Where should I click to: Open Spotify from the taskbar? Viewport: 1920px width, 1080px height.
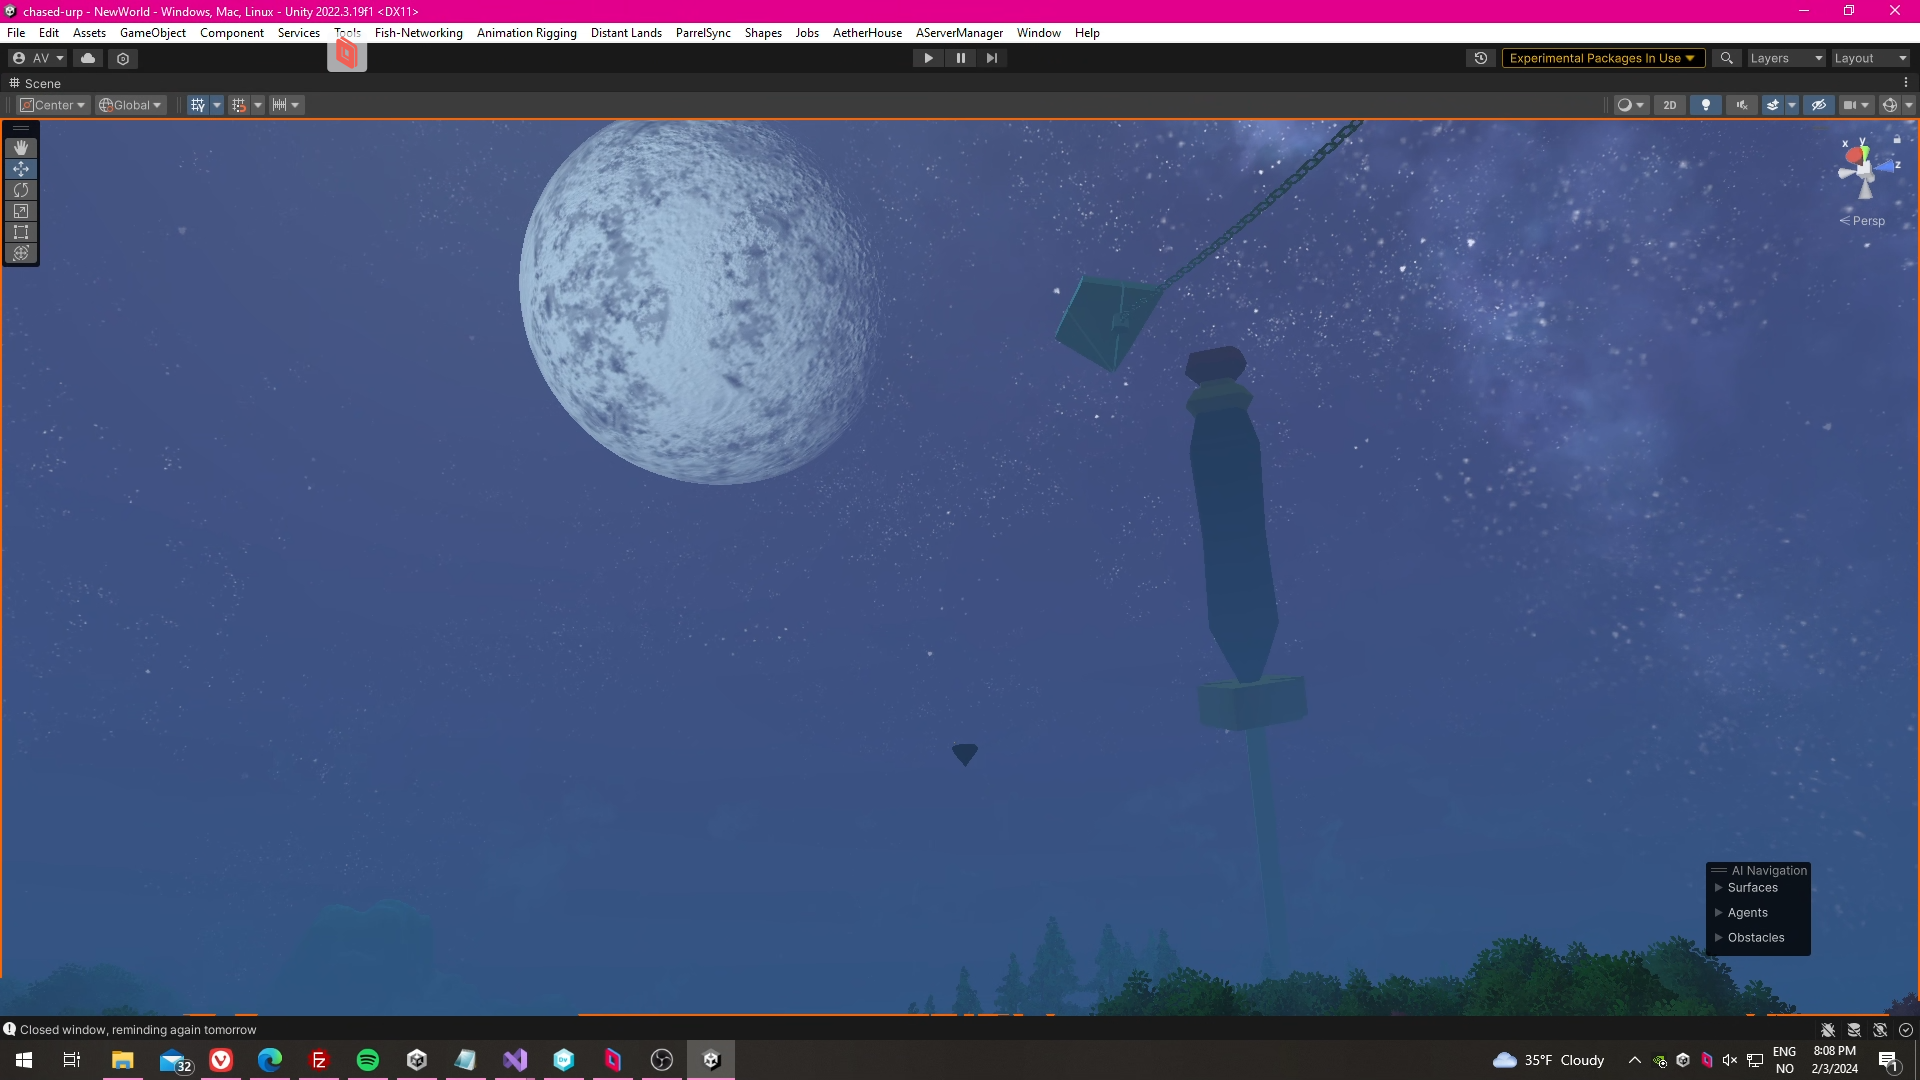click(368, 1060)
